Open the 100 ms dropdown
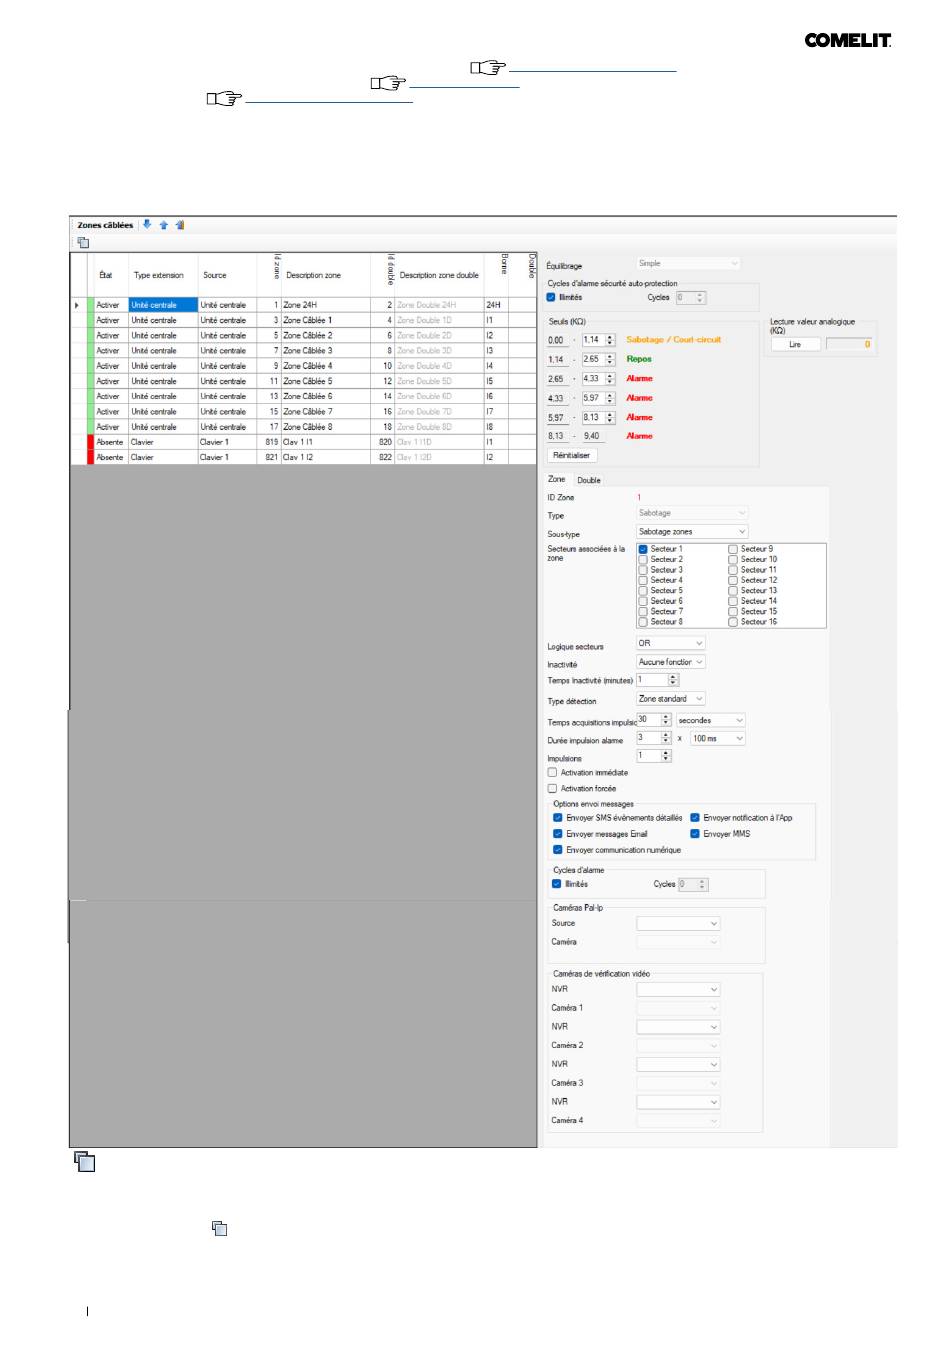Image resolution: width=950 pixels, height=1353 pixels. [x=718, y=738]
